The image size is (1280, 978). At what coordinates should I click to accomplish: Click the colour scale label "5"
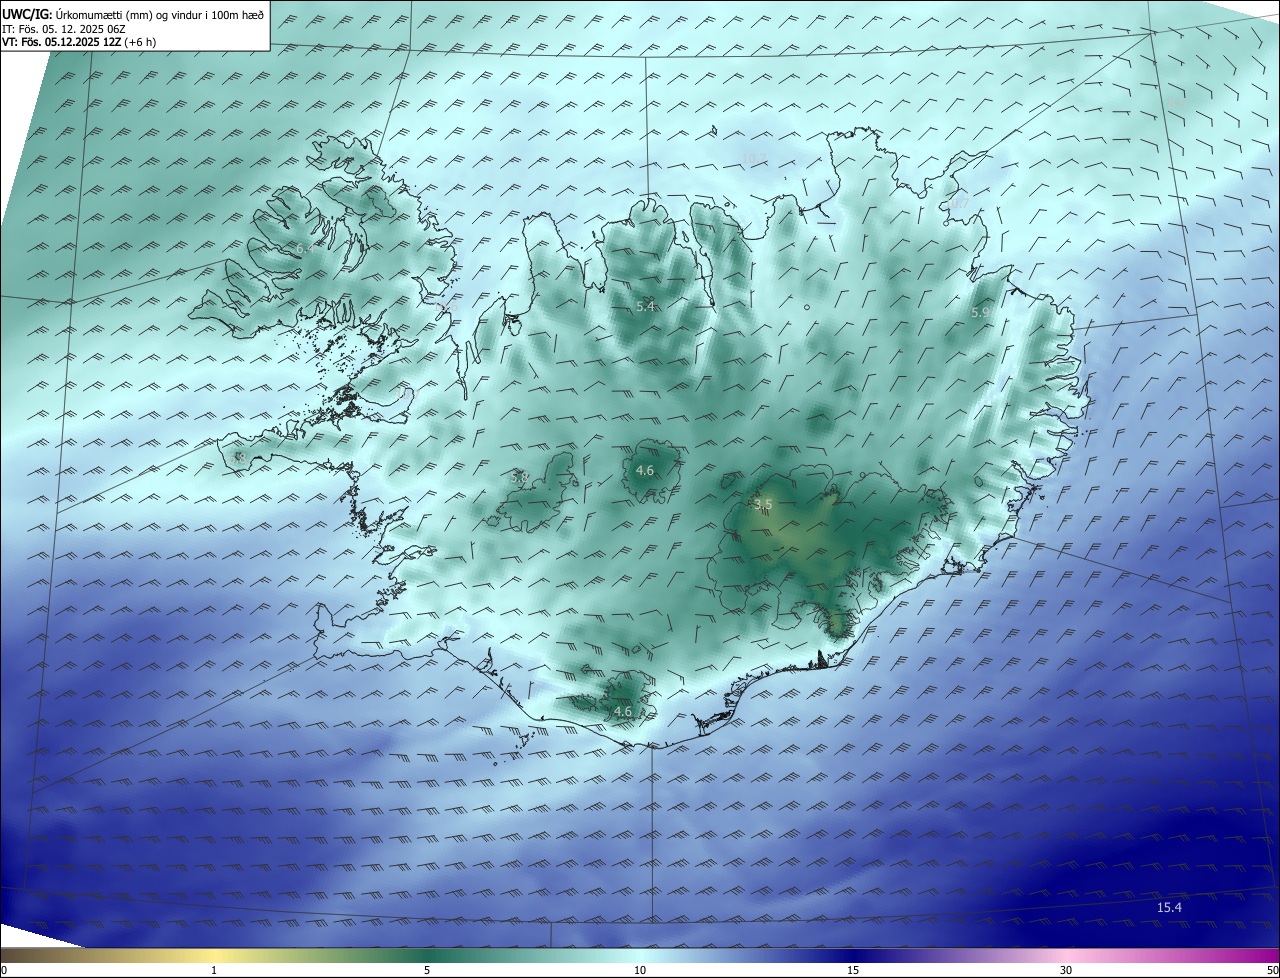tap(427, 970)
